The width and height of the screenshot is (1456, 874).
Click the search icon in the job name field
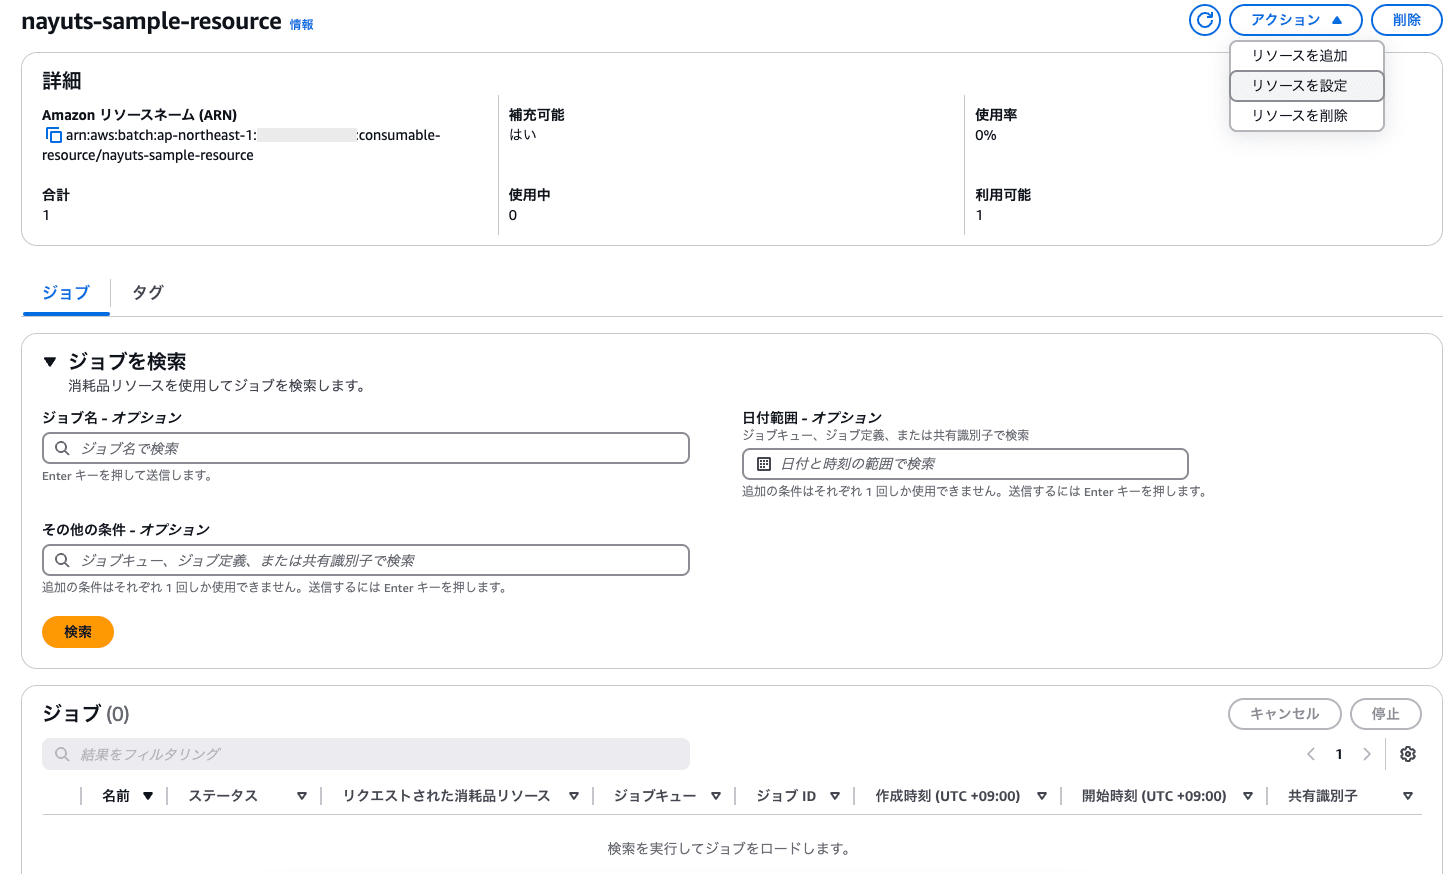point(62,448)
